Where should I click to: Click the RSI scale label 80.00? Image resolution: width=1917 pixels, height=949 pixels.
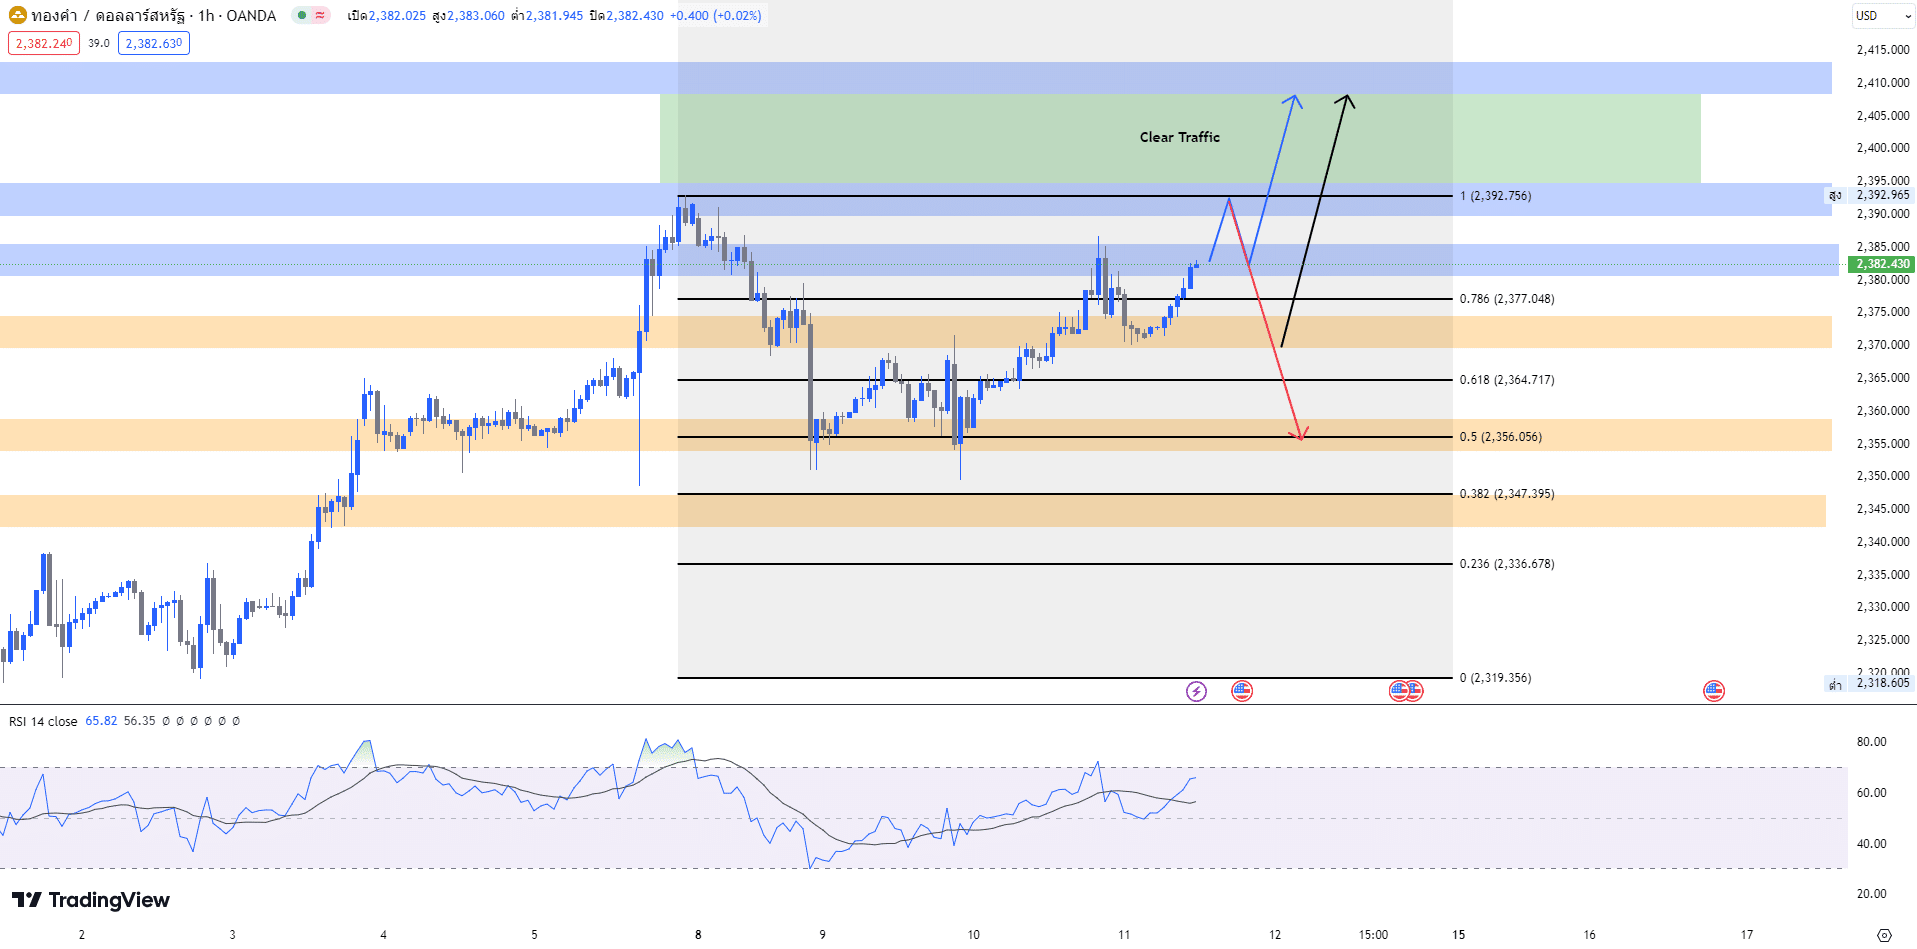pyautogui.click(x=1872, y=742)
